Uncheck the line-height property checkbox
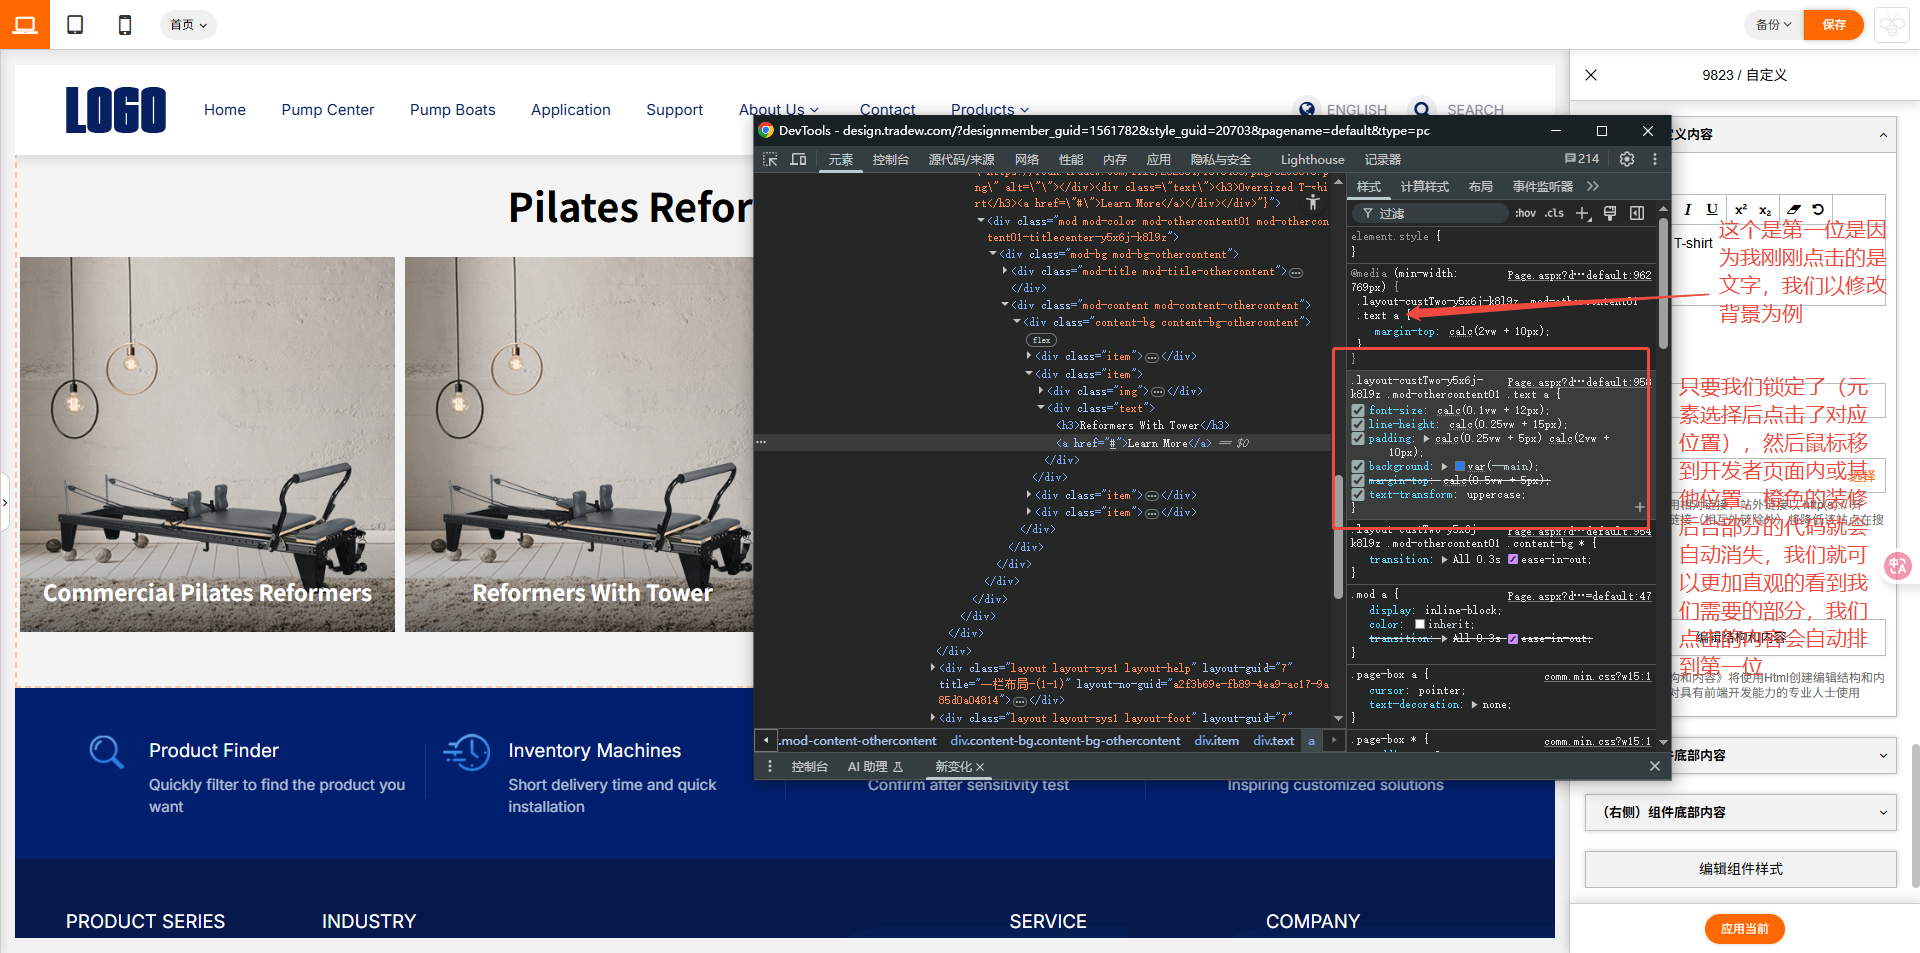Viewport: 1920px width, 953px height. [1358, 424]
